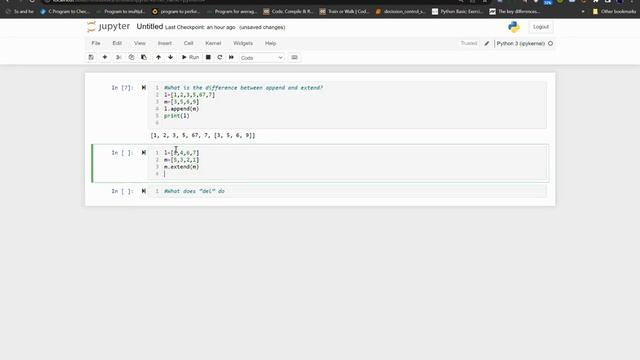640x360 pixels.
Task: Interrupt the kernel with stop icon
Action: click(208, 58)
